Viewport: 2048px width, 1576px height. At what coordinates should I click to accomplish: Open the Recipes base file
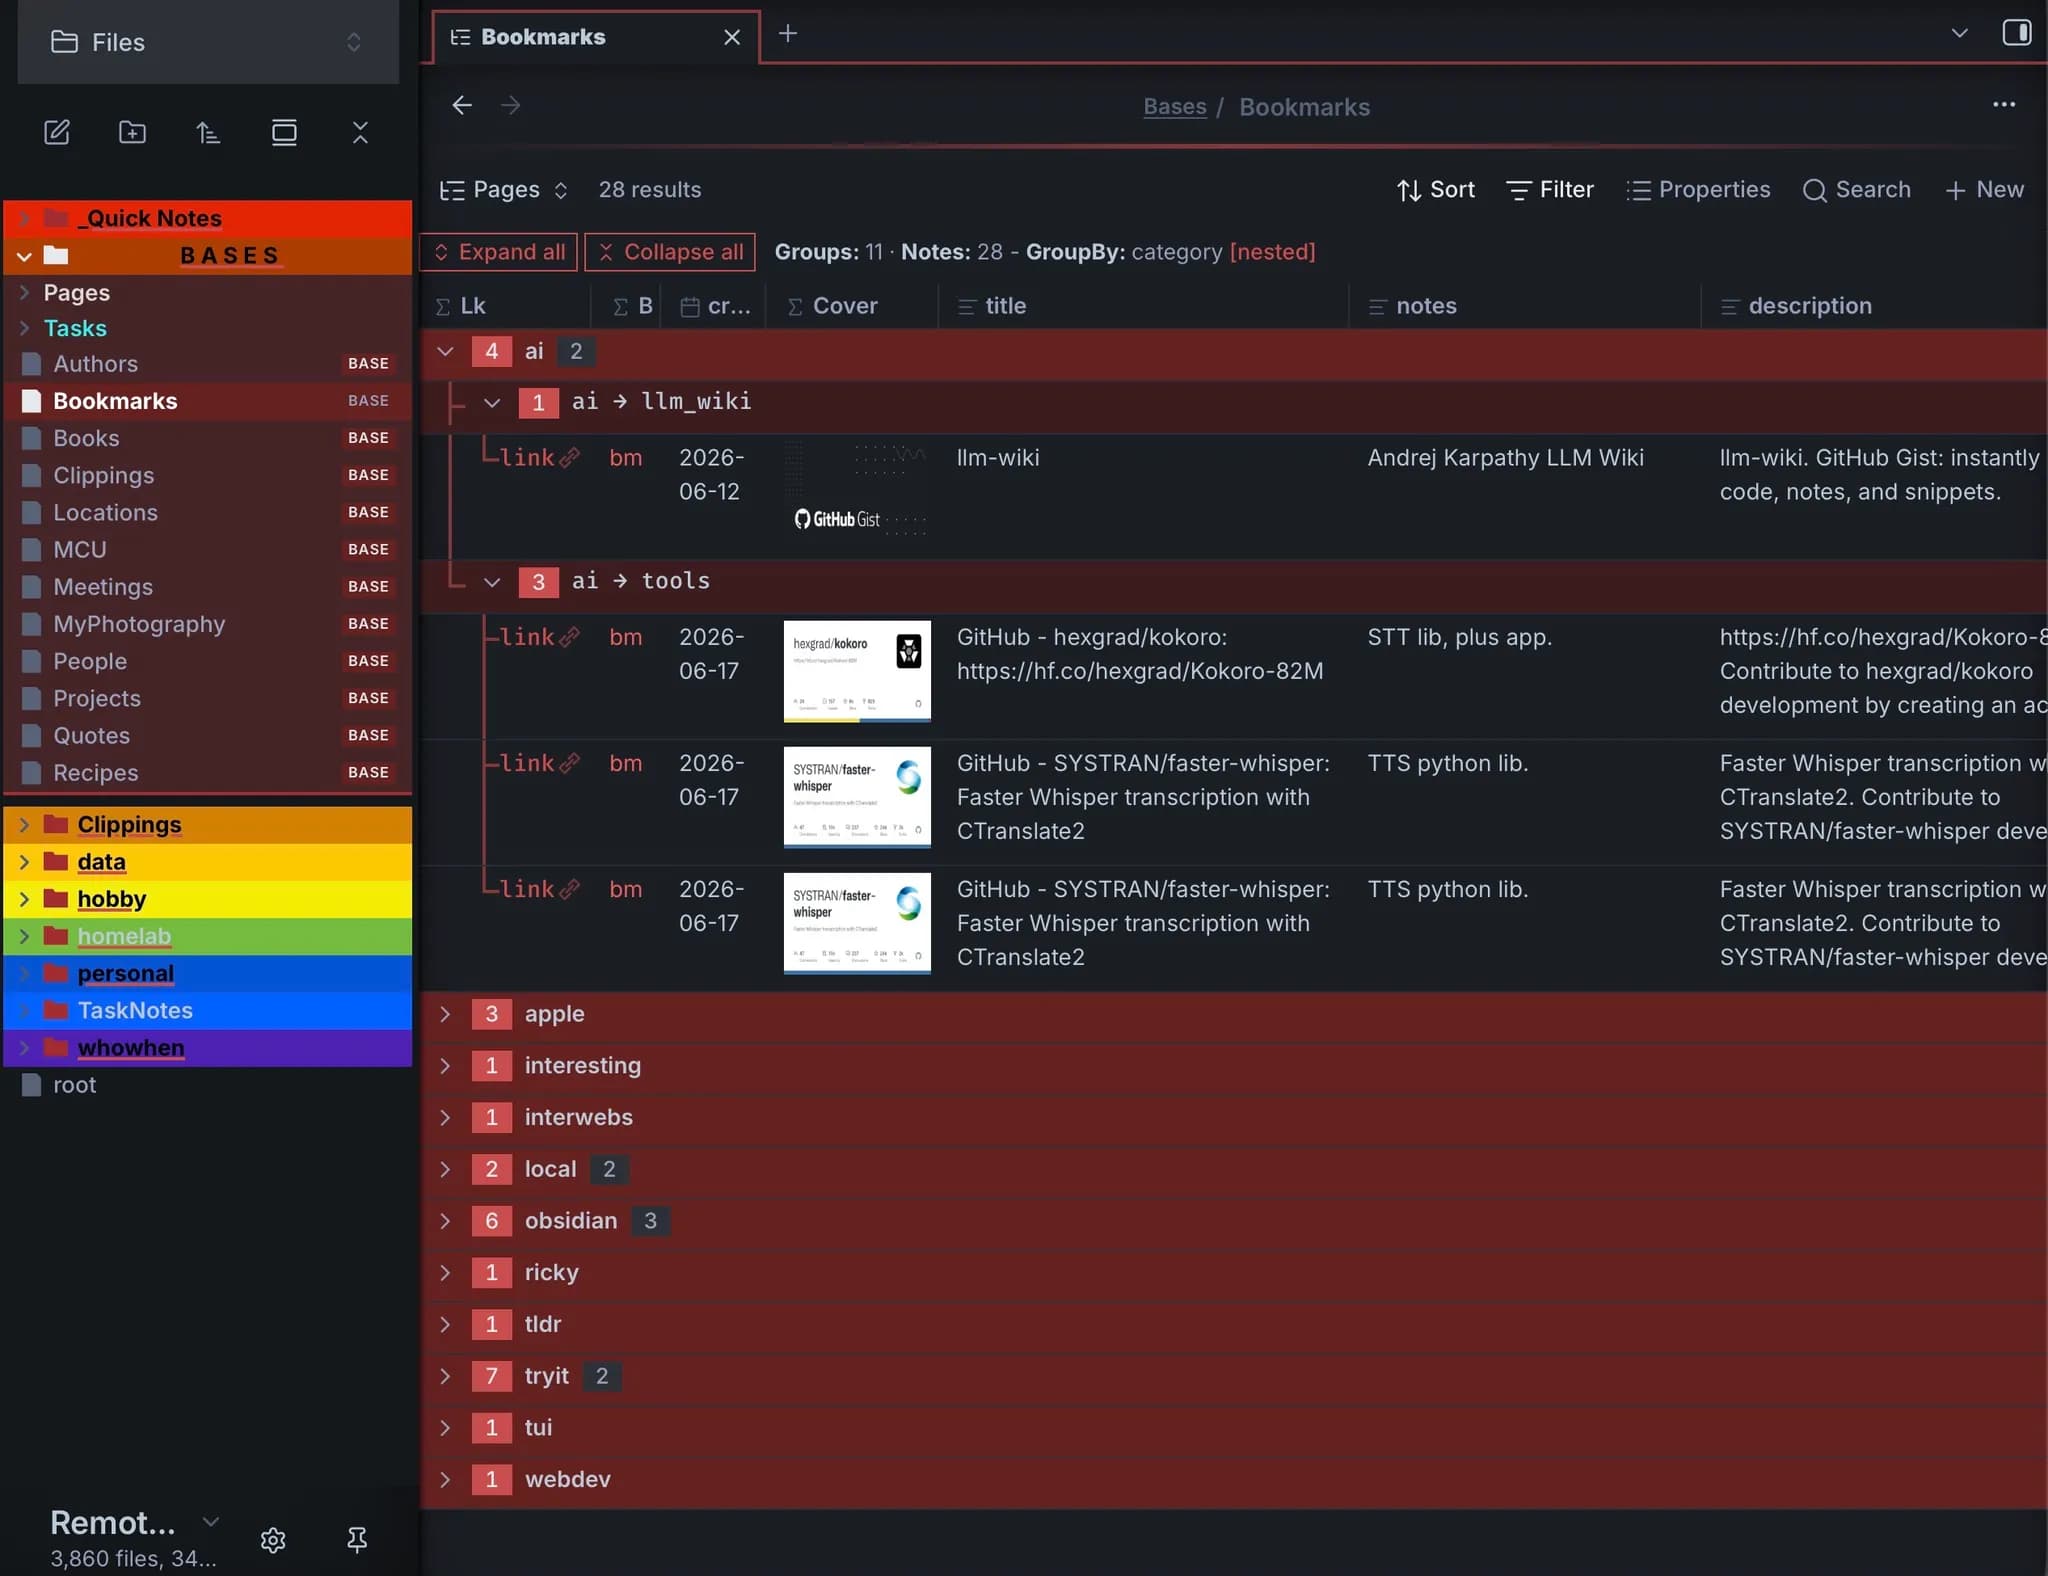208,773
